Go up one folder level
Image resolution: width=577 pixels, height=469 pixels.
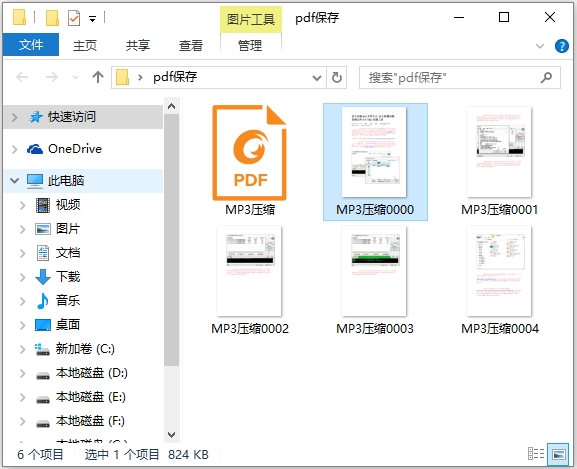(x=98, y=77)
